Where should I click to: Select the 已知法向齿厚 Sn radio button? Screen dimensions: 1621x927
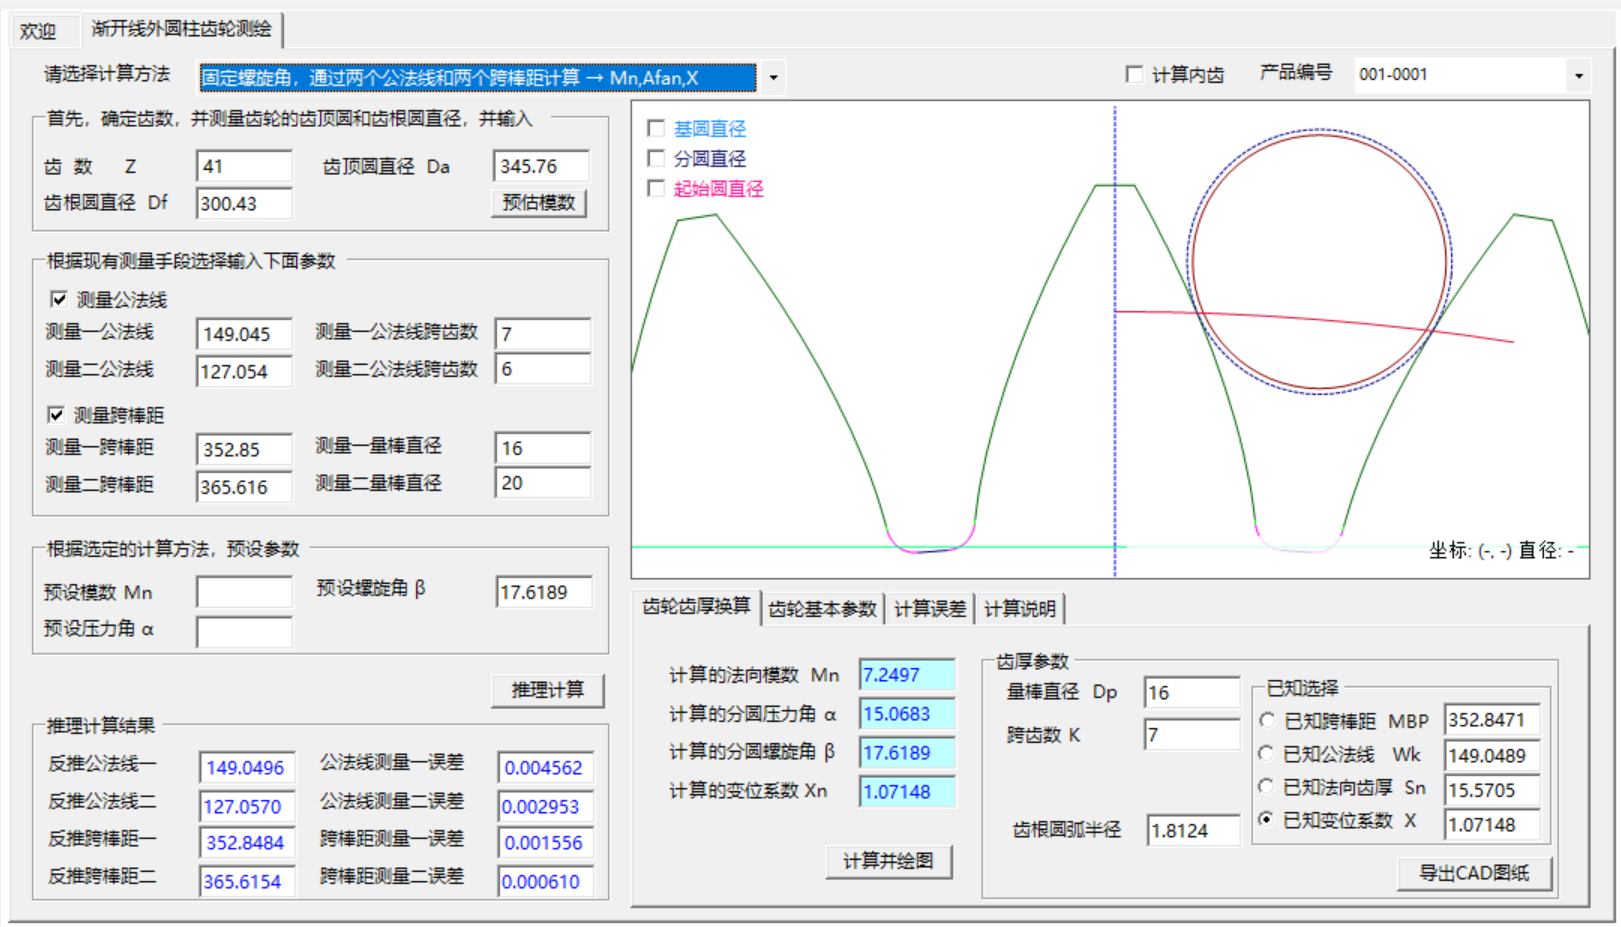coord(1267,787)
